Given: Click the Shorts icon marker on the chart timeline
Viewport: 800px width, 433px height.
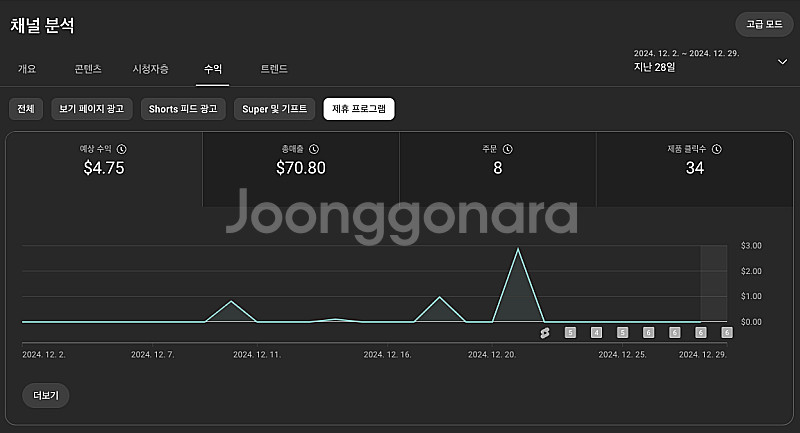Looking at the screenshot, I should [x=545, y=333].
